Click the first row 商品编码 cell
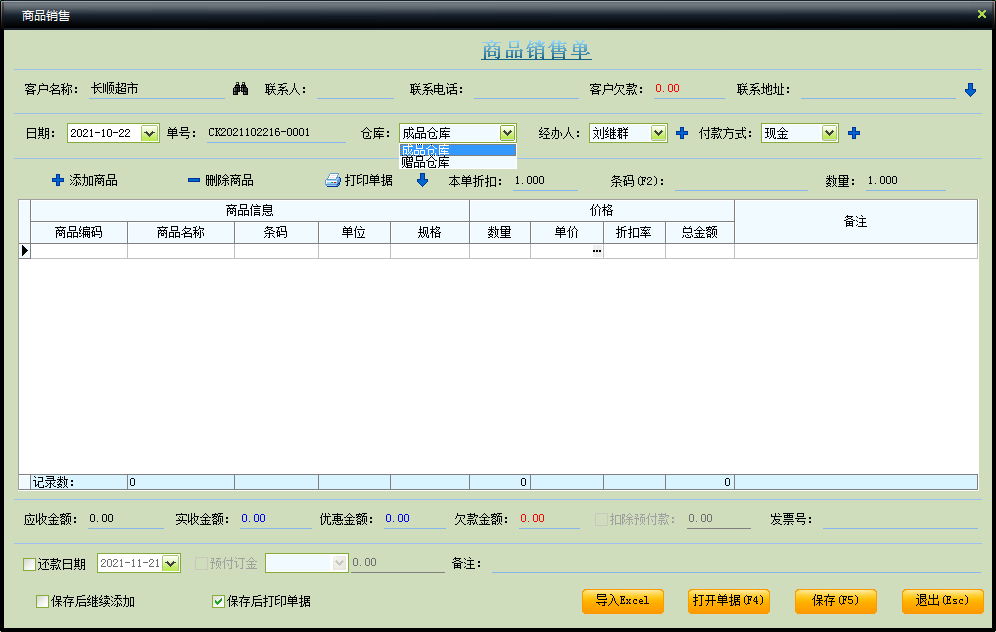 [x=79, y=251]
